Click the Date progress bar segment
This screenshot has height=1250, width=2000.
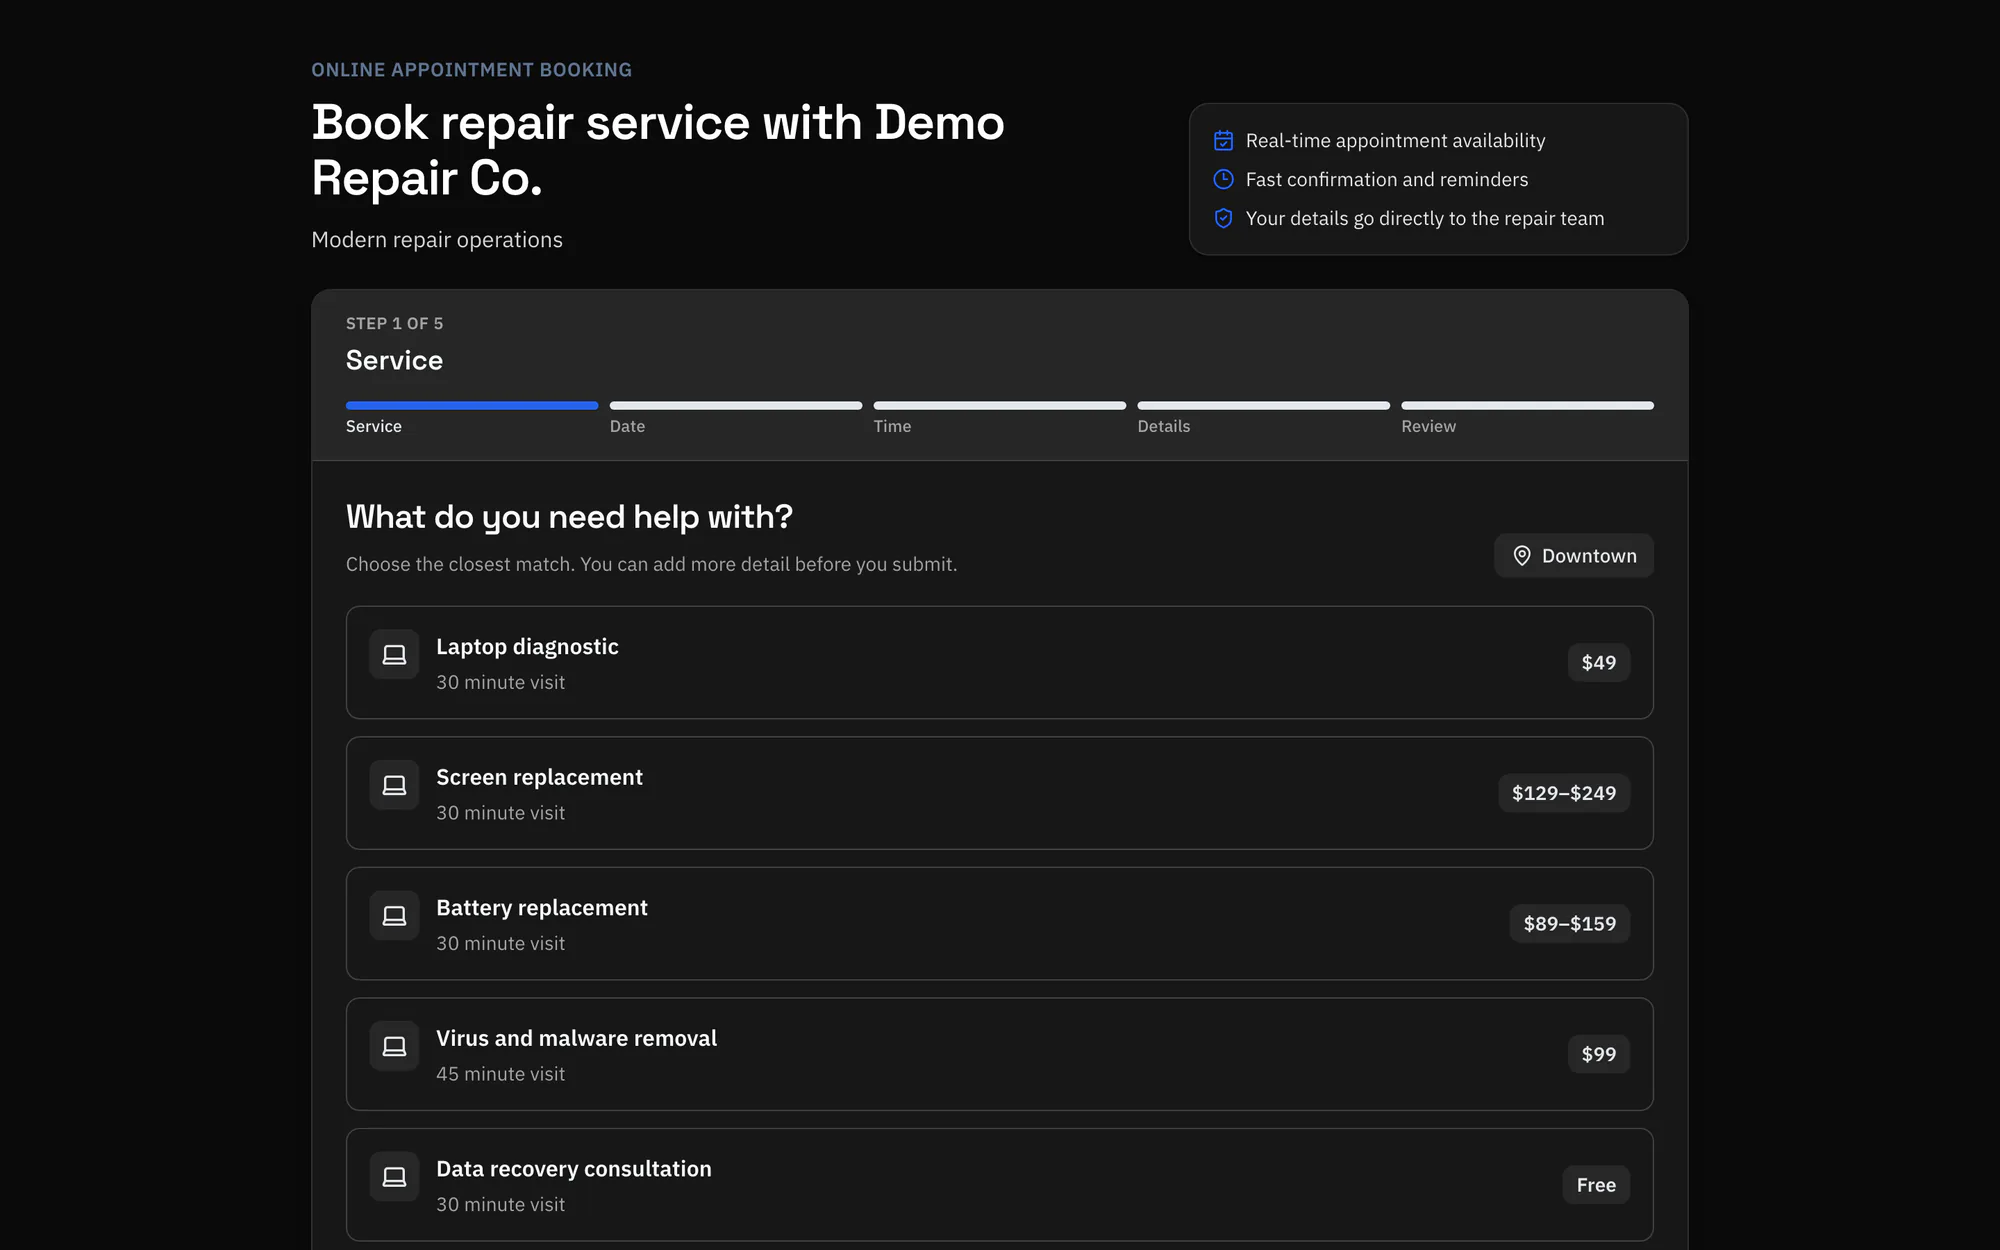point(736,406)
